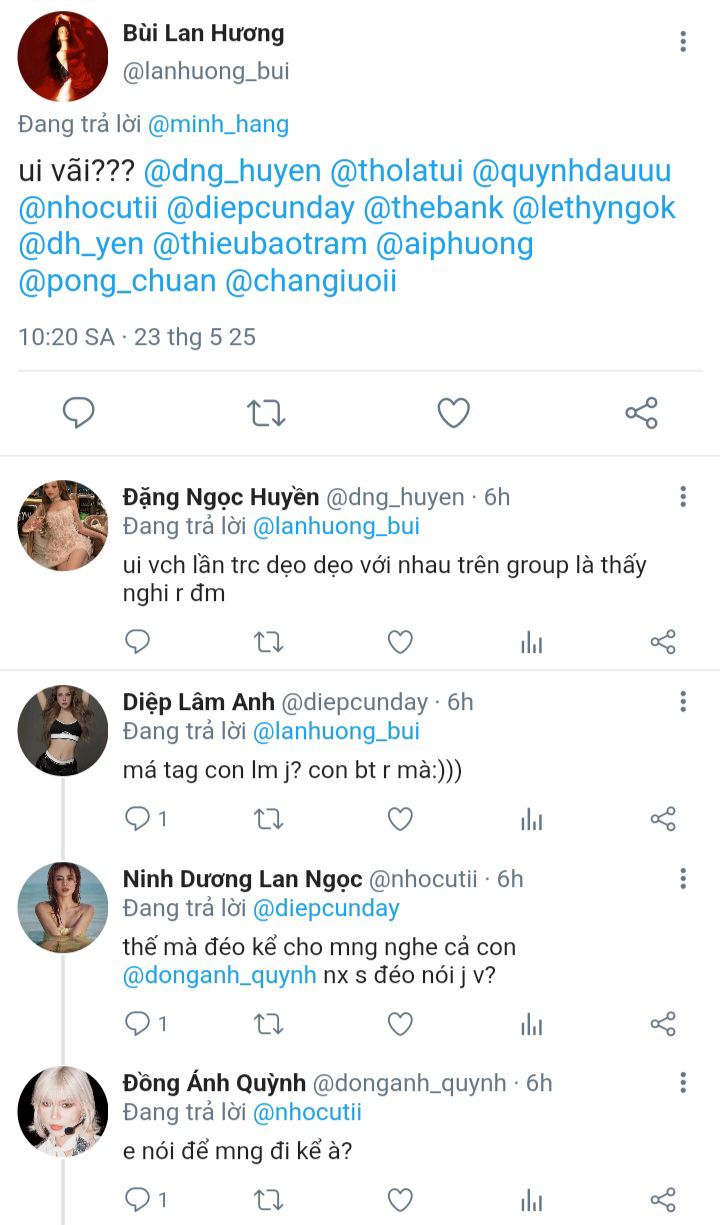
Task: Open Bùi Lan Hương's profile picture
Action: pyautogui.click(x=63, y=57)
